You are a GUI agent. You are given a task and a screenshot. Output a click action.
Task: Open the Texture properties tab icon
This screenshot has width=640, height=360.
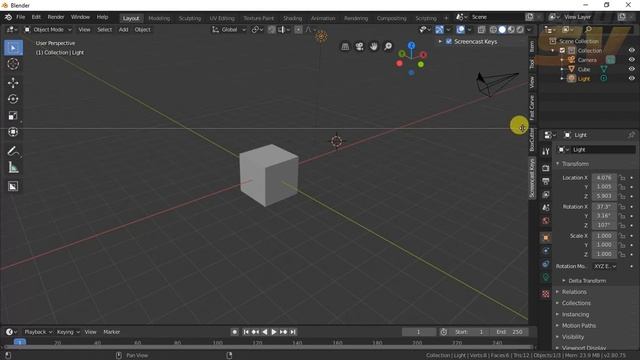[546, 294]
